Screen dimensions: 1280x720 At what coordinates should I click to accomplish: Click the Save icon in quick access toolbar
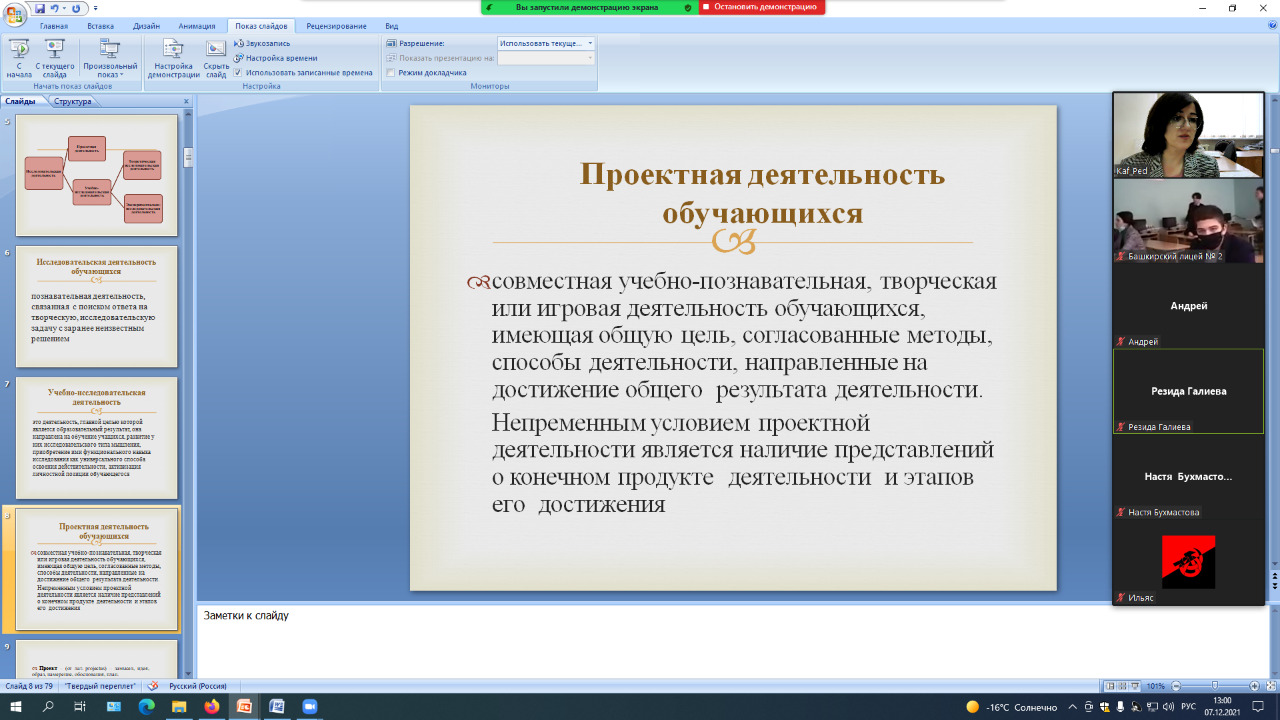click(x=40, y=9)
